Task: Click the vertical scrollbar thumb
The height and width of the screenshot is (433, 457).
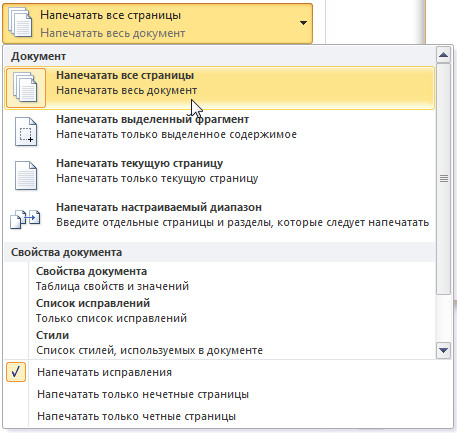Action: 443,178
